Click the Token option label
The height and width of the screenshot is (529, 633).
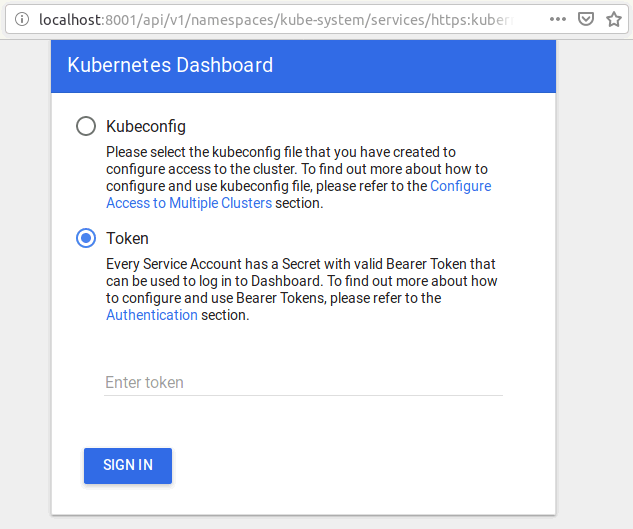(127, 238)
